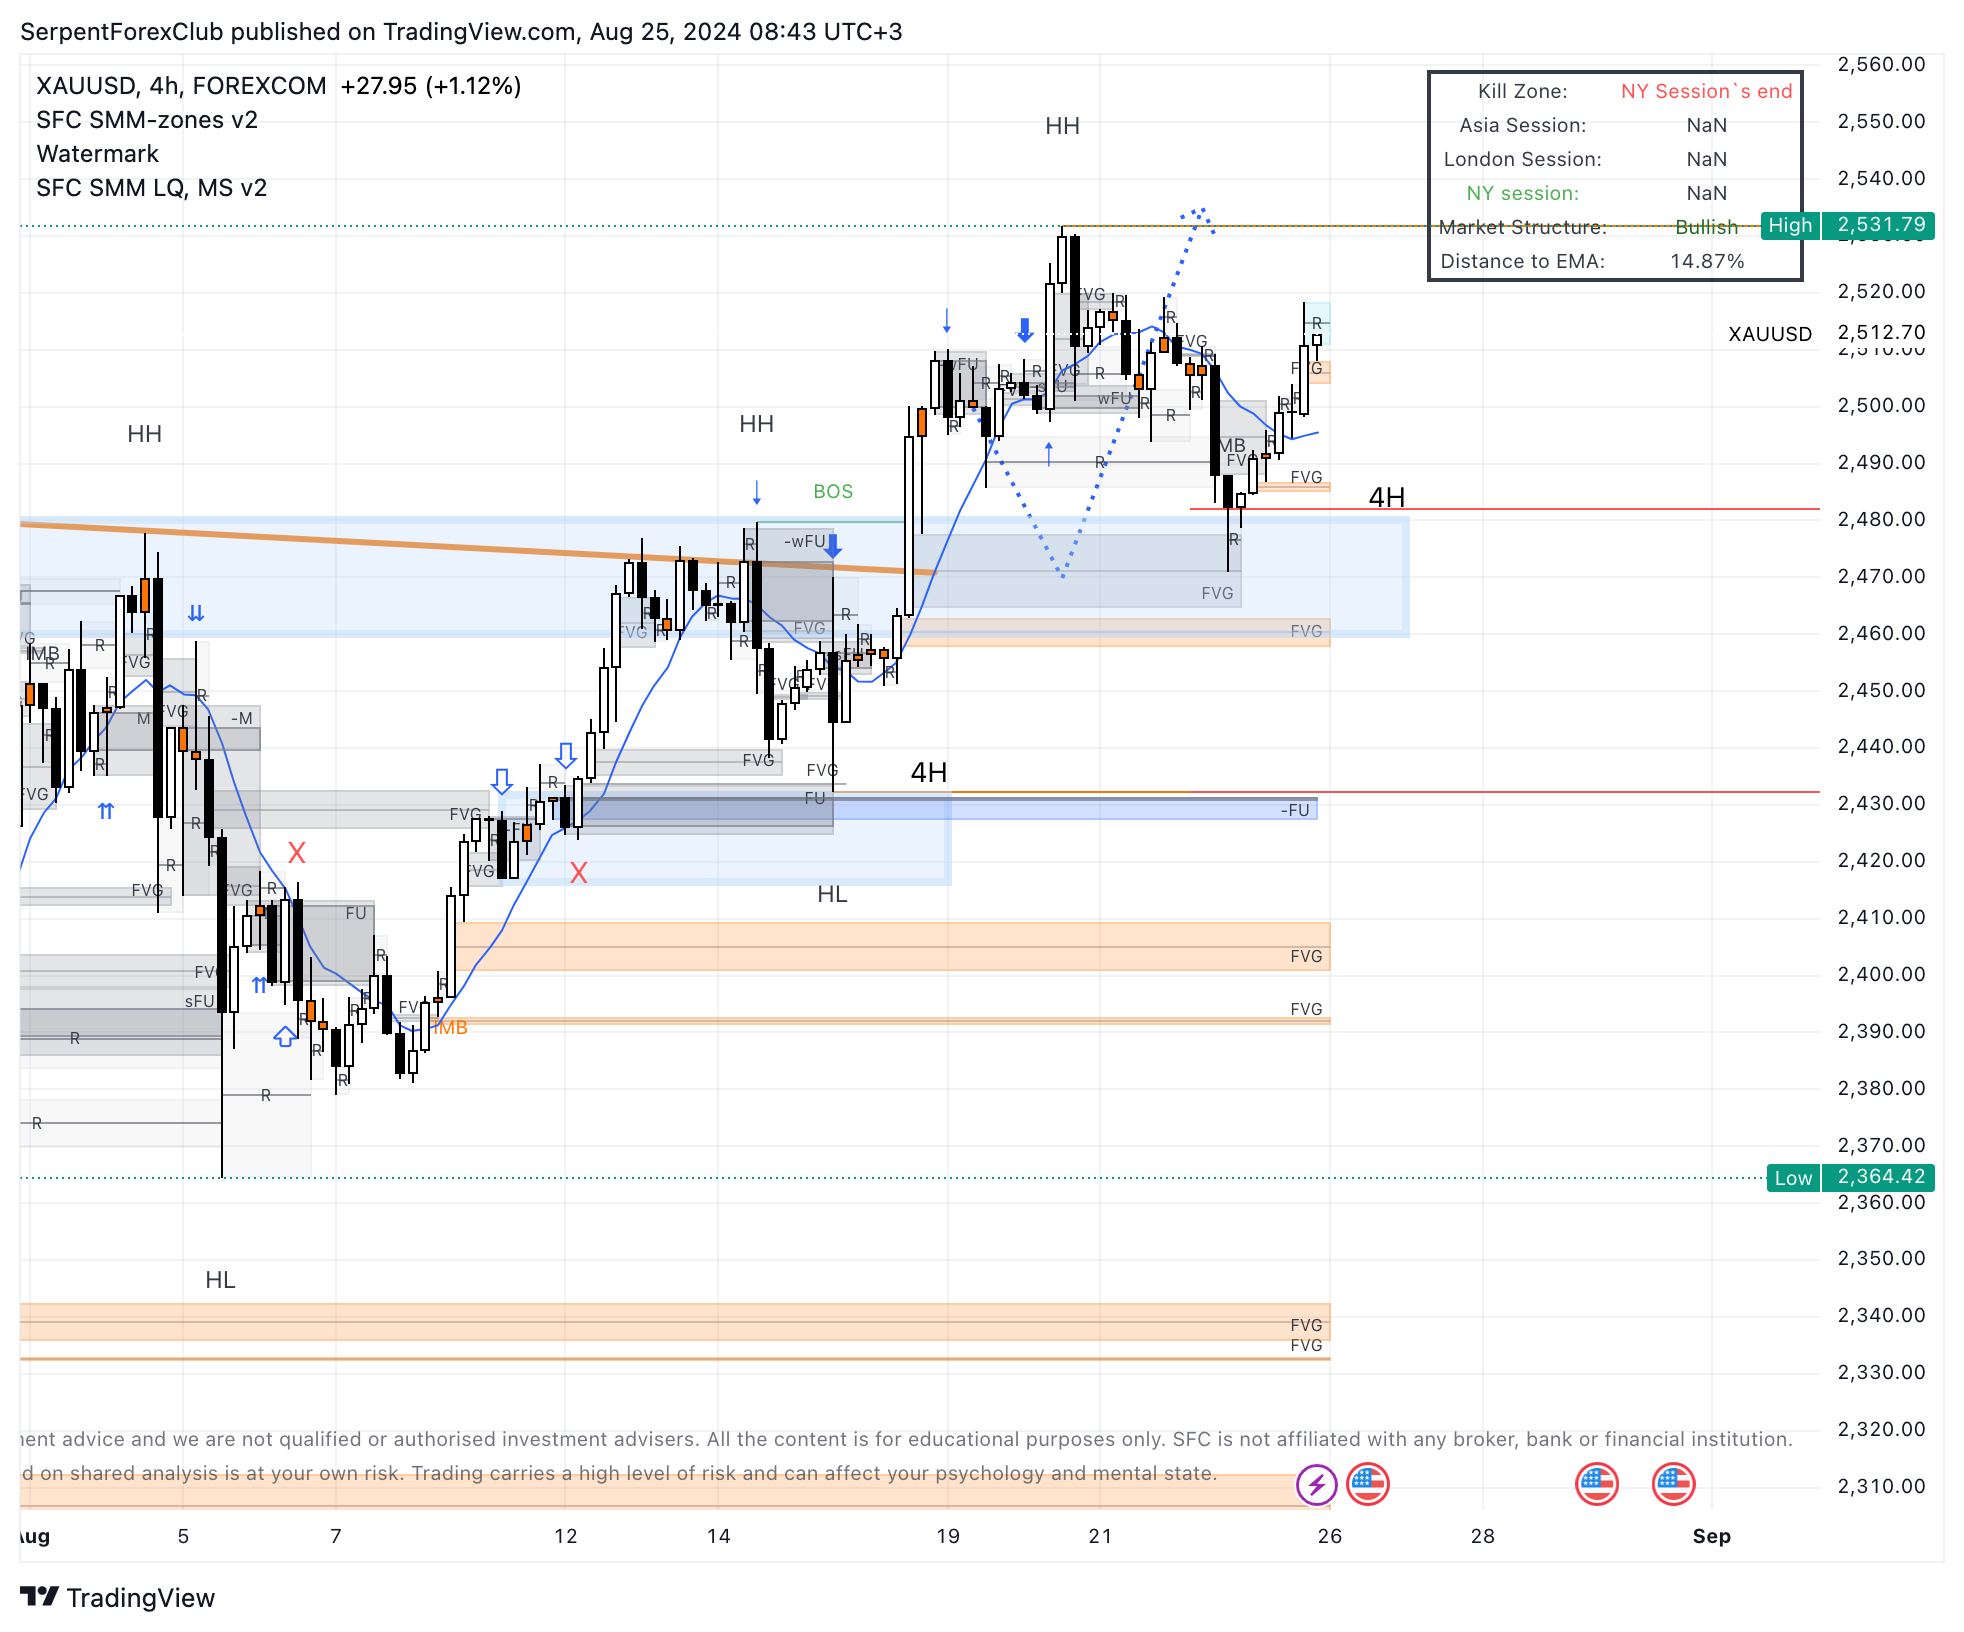
Task: Click the sFU zone label
Action: tap(199, 1001)
